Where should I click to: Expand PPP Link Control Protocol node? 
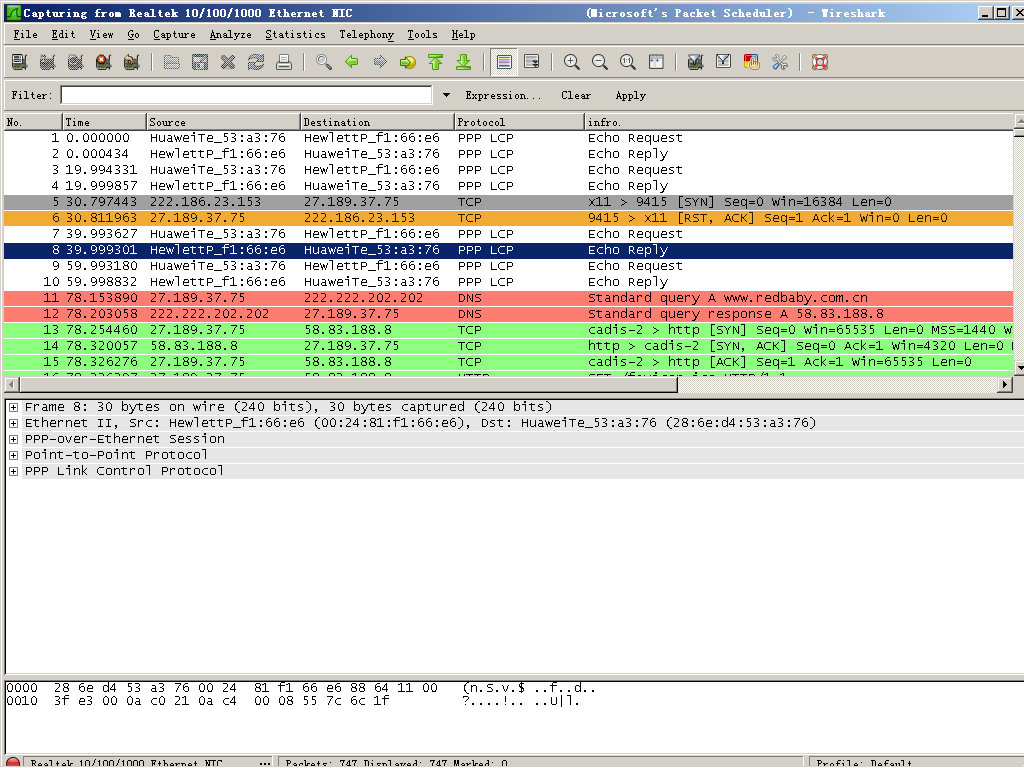pos(13,471)
